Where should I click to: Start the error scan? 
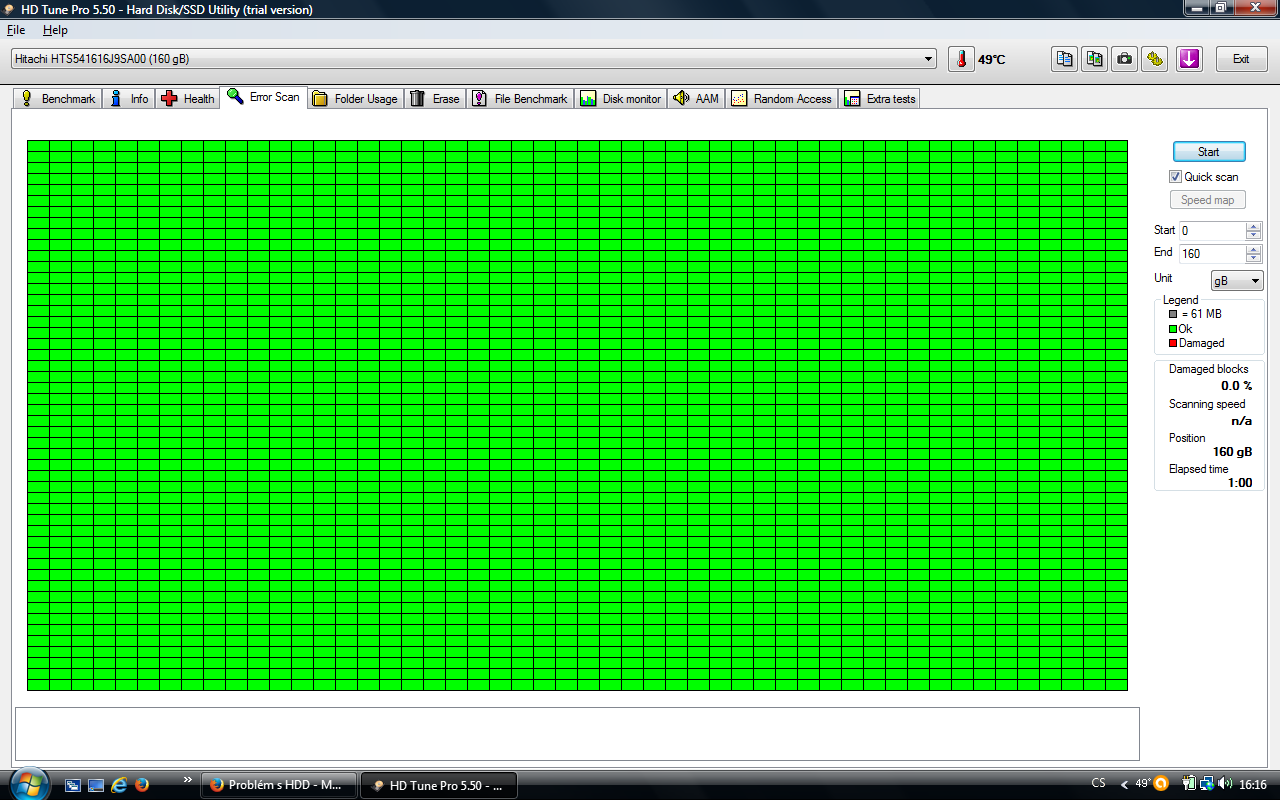click(1209, 152)
